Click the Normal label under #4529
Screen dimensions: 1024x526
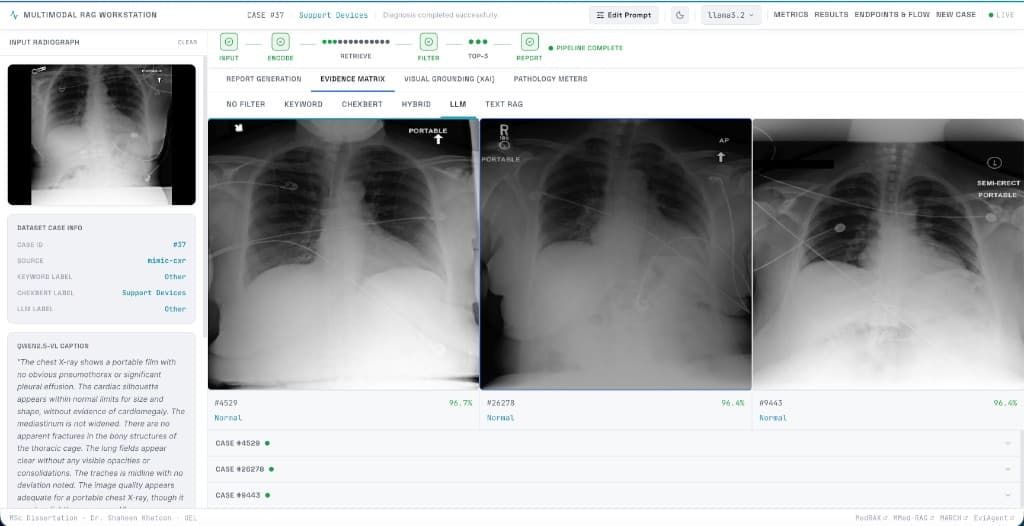pos(228,418)
